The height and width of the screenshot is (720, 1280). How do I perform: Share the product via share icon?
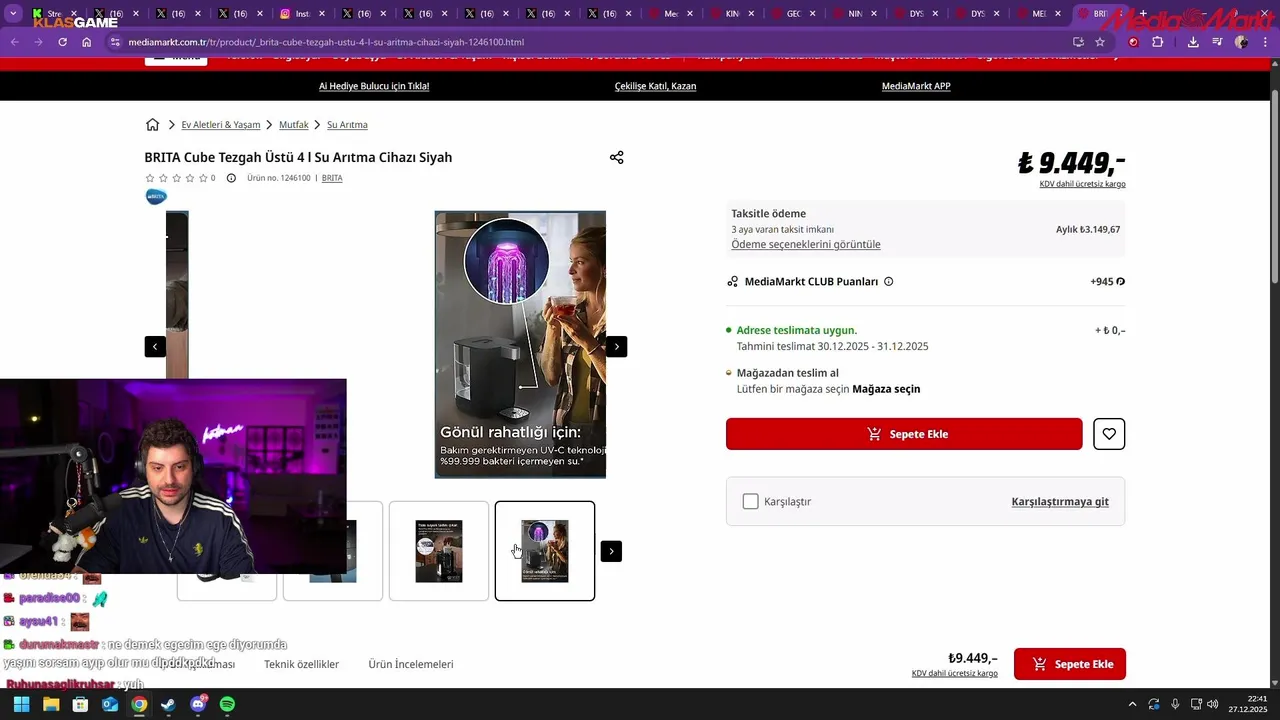pyautogui.click(x=616, y=158)
